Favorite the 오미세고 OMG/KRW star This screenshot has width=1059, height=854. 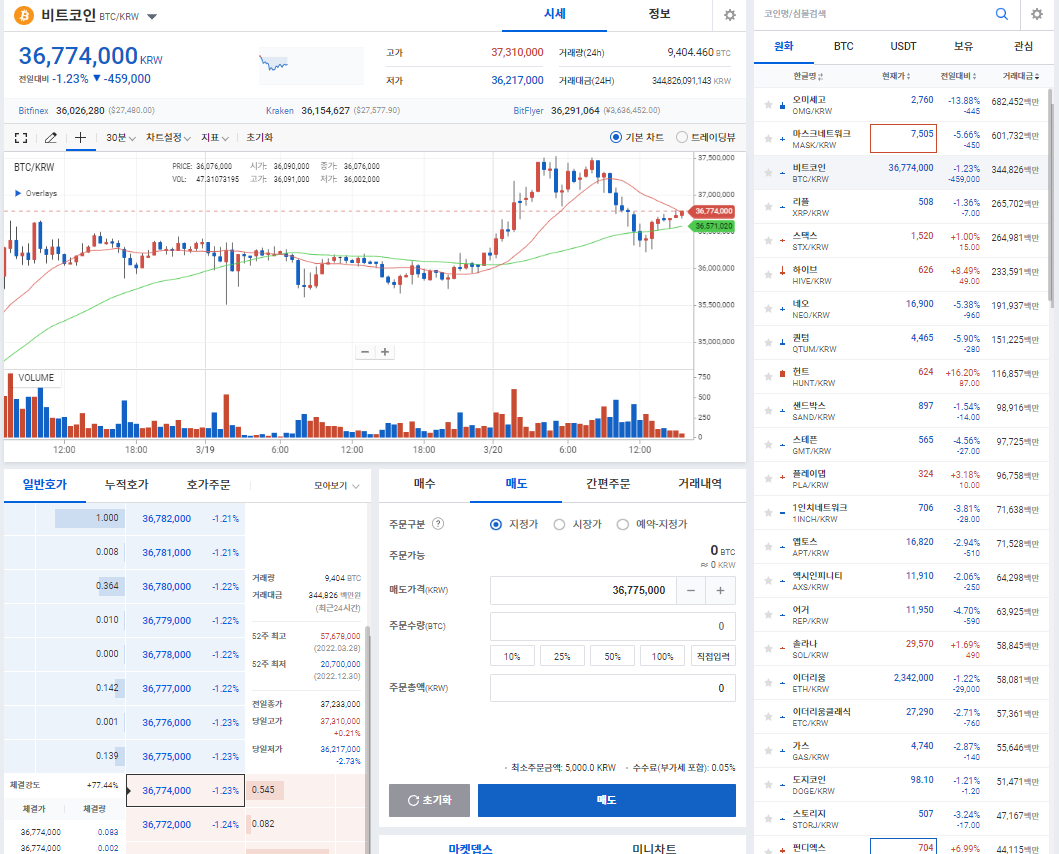tap(768, 105)
